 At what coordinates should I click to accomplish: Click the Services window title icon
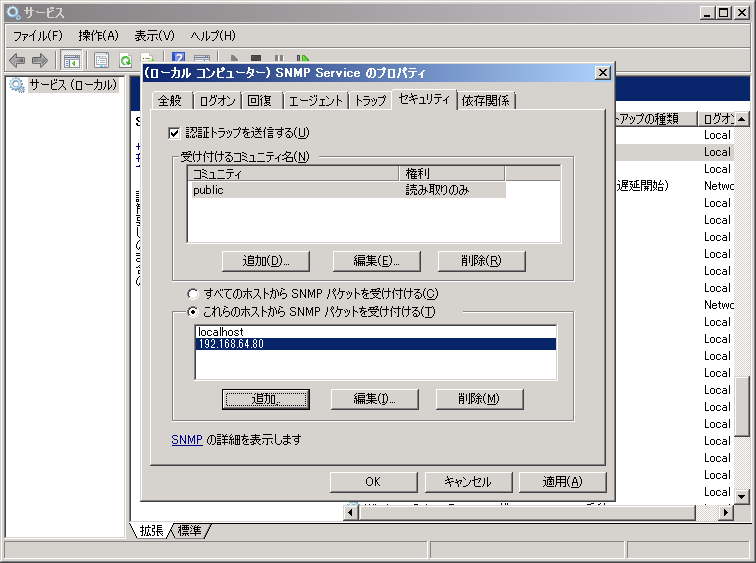(14, 13)
